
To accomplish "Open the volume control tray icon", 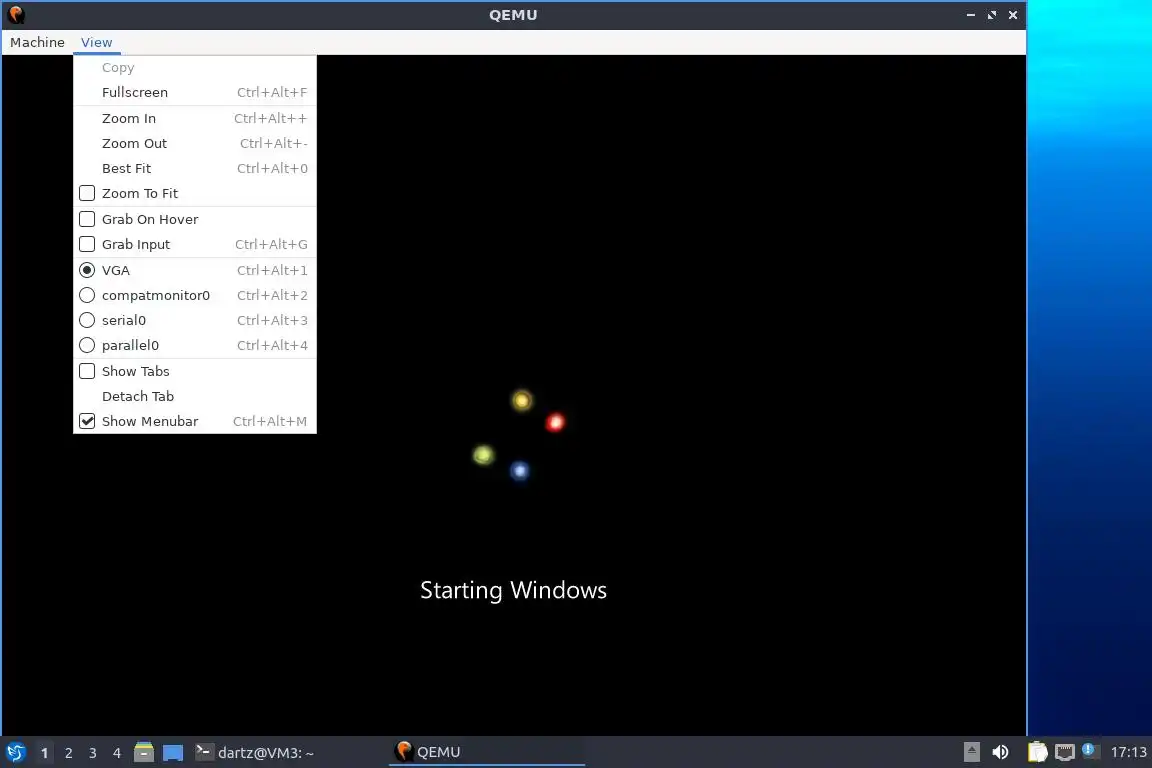I will pyautogui.click(x=1000, y=752).
